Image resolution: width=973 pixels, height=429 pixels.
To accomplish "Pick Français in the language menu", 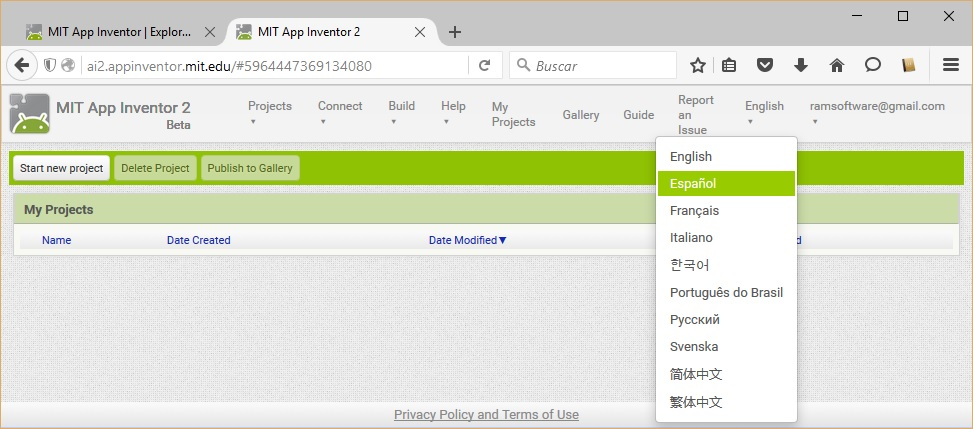I will (694, 211).
